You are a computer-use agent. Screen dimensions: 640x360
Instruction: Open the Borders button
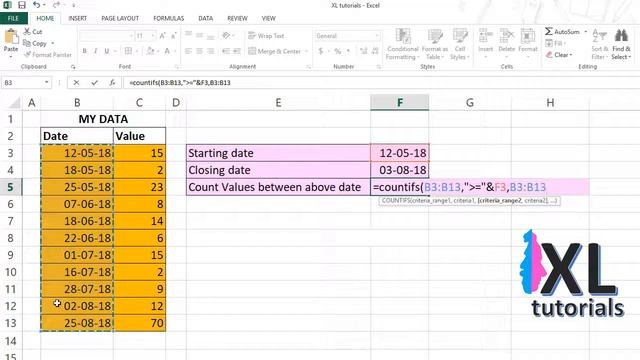coord(128,51)
